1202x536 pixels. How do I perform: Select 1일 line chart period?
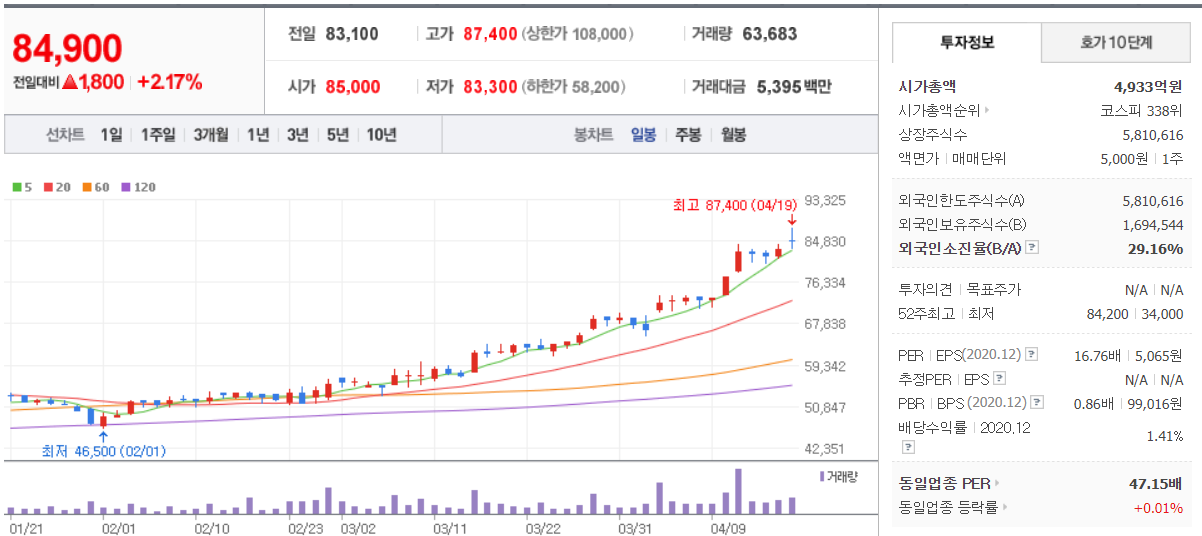pyautogui.click(x=111, y=135)
